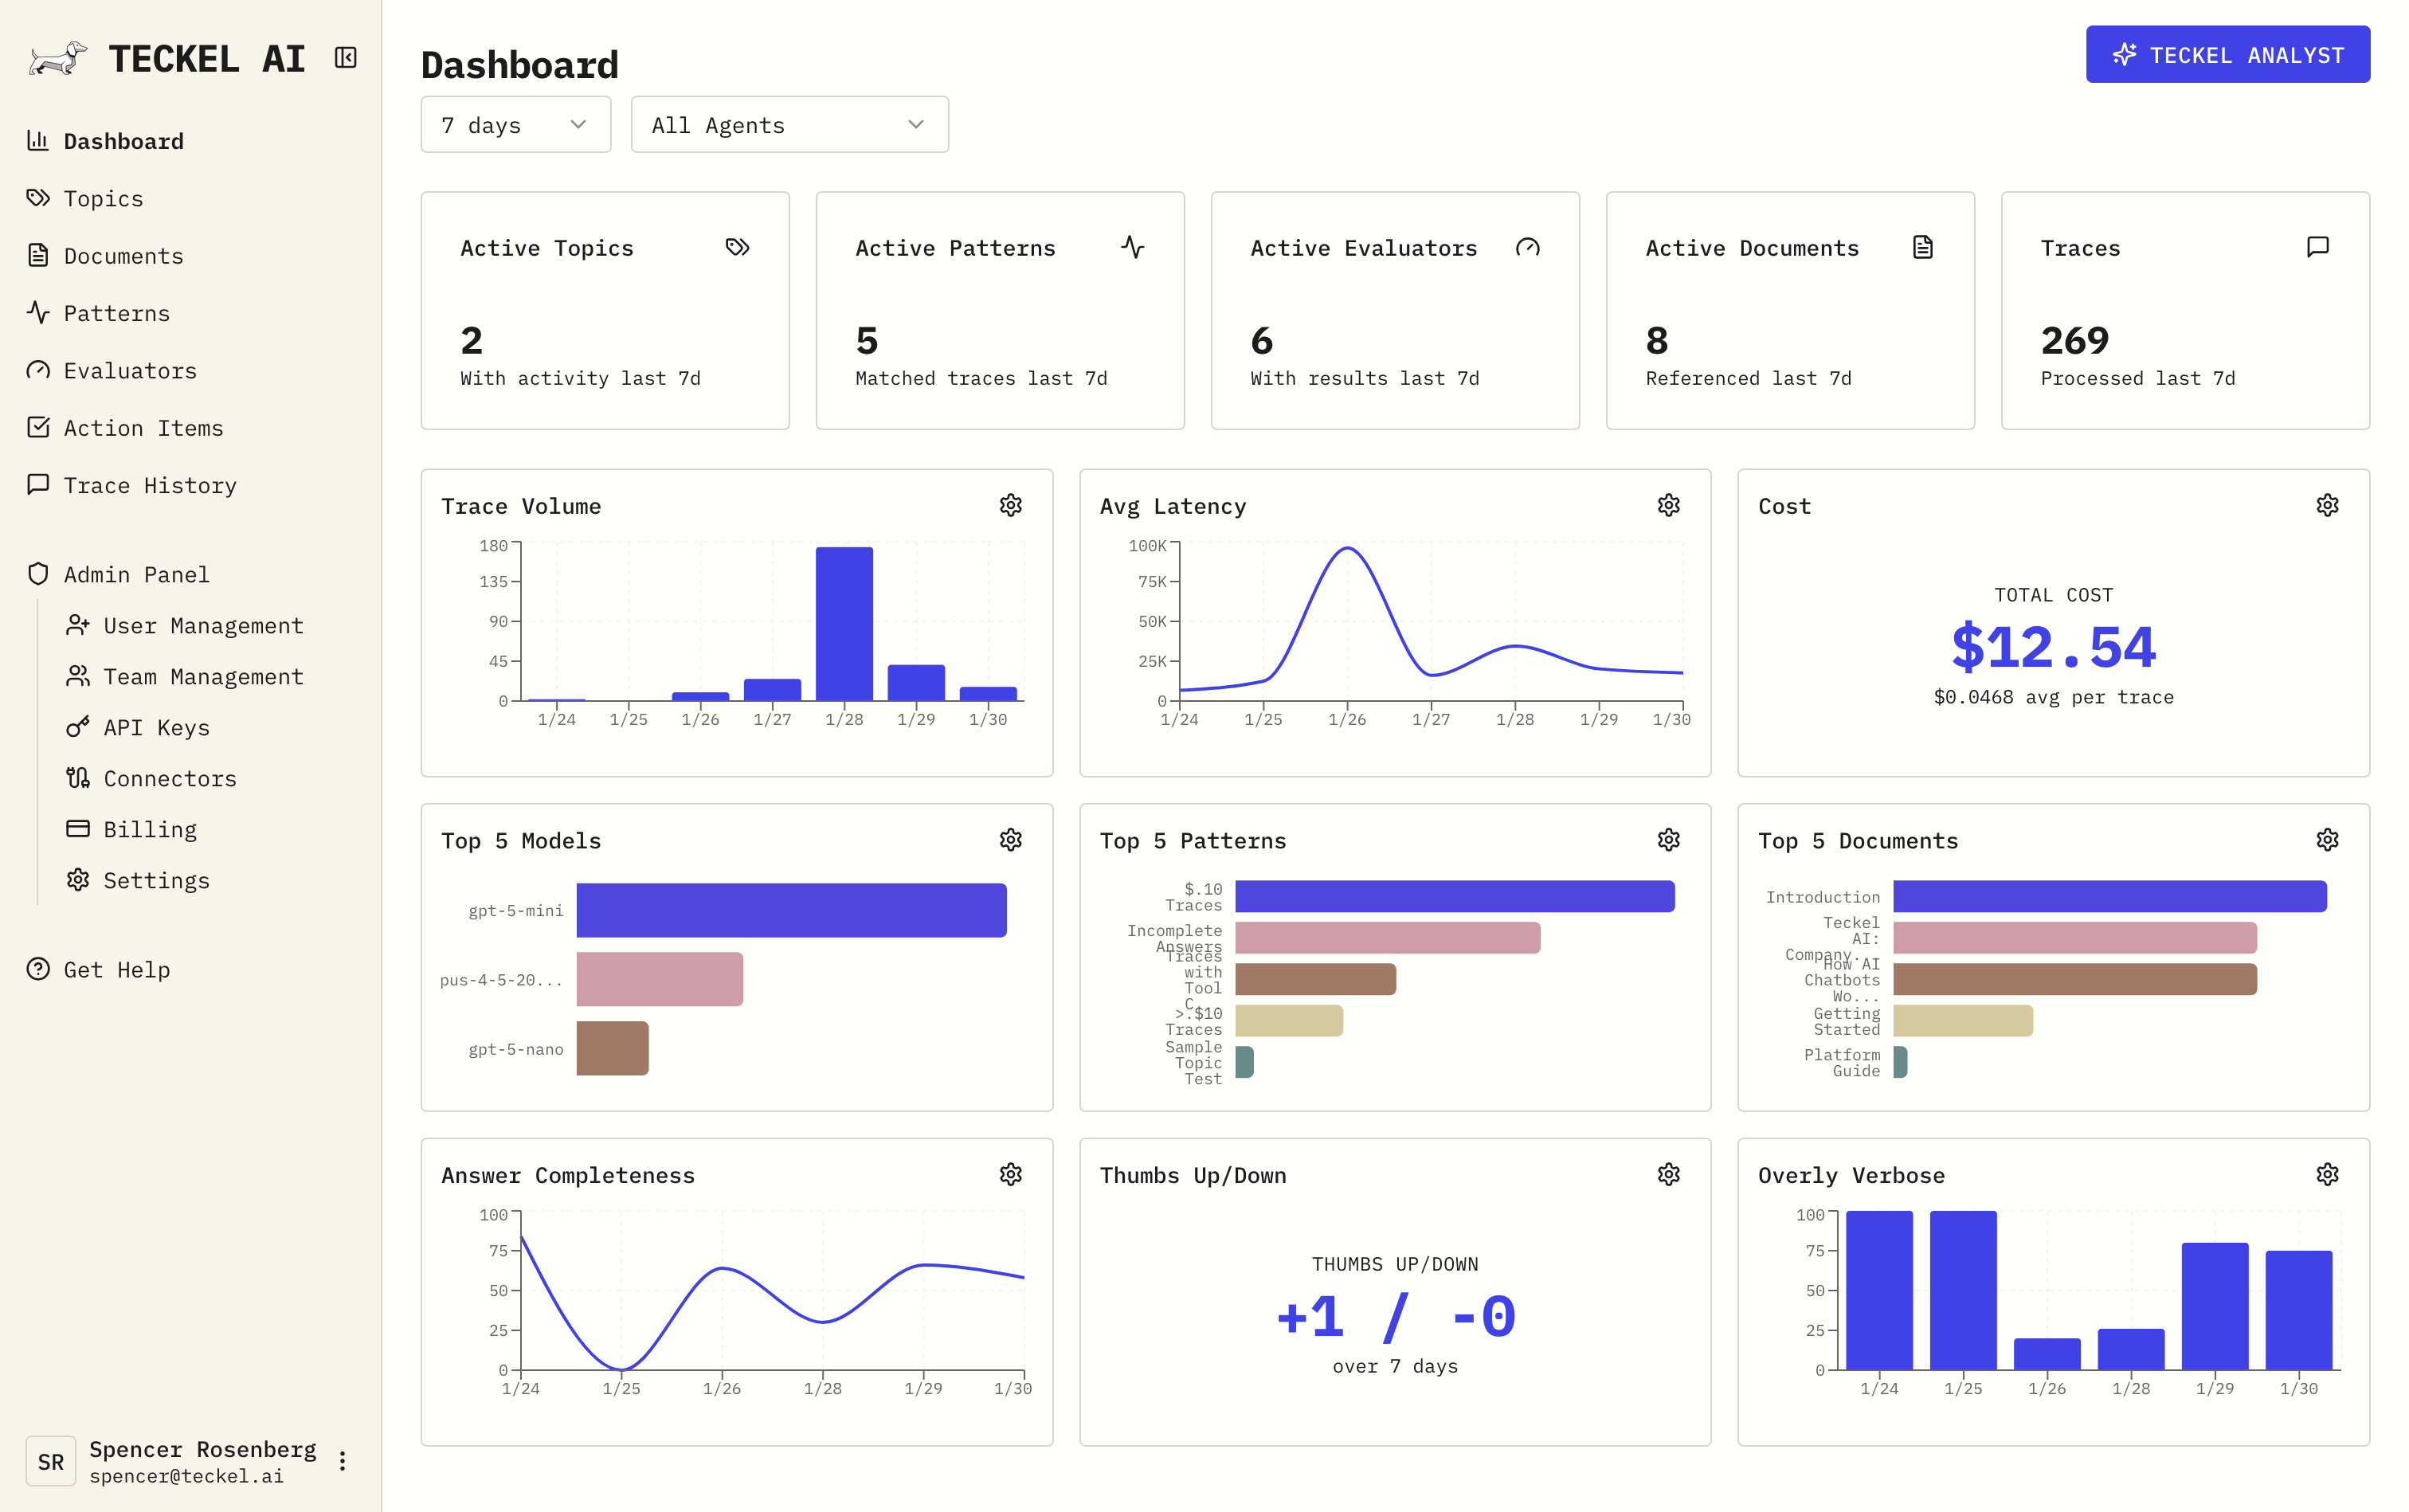Open the Trace Volume chart settings gear
This screenshot has height=1512, width=2409.
[1011, 505]
